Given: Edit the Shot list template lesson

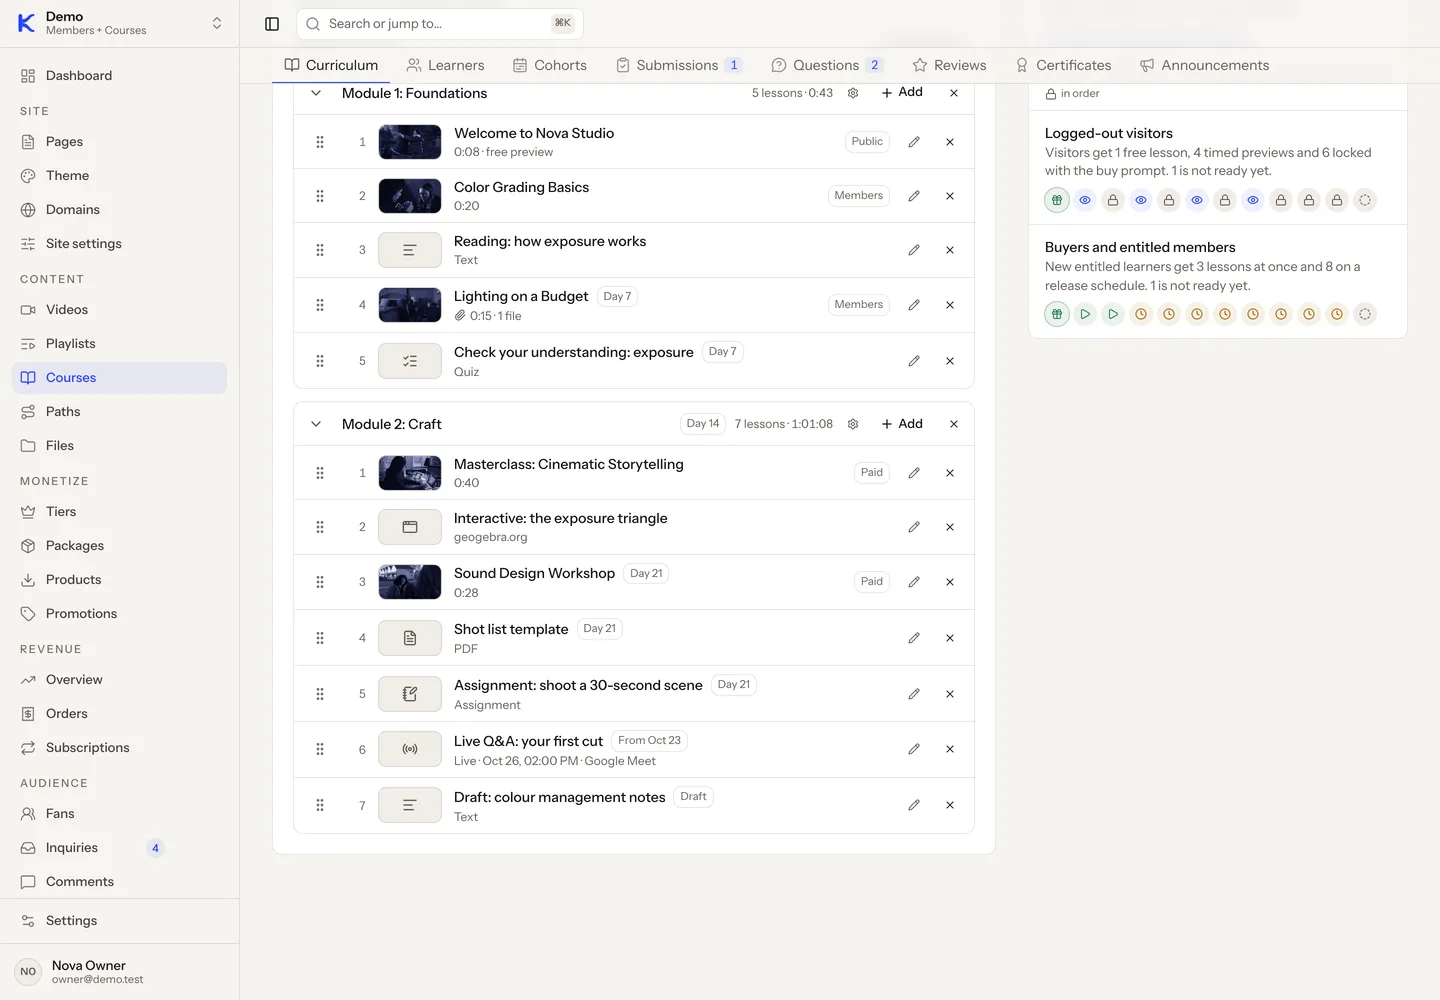Looking at the screenshot, I should click(914, 638).
